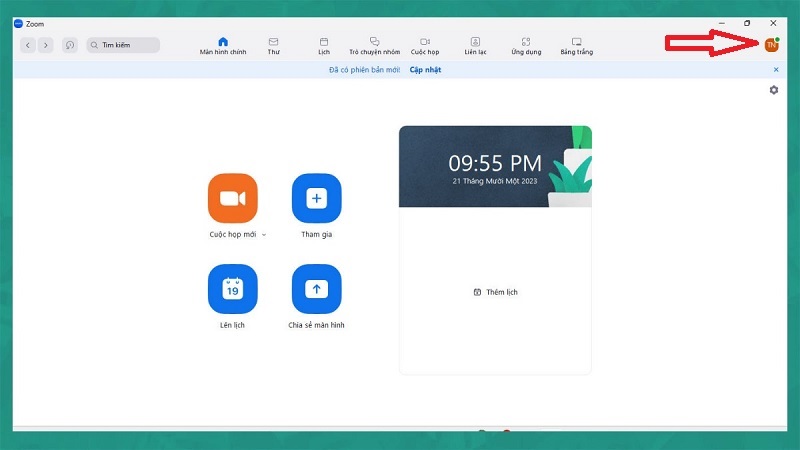The image size is (800, 450).
Task: Open the TN profile avatar menu
Action: (x=771, y=44)
